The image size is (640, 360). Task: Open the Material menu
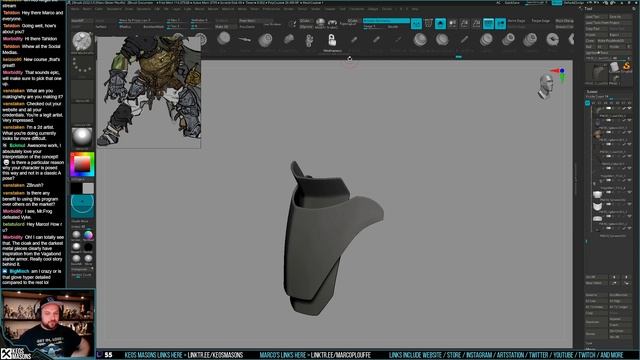228,9
